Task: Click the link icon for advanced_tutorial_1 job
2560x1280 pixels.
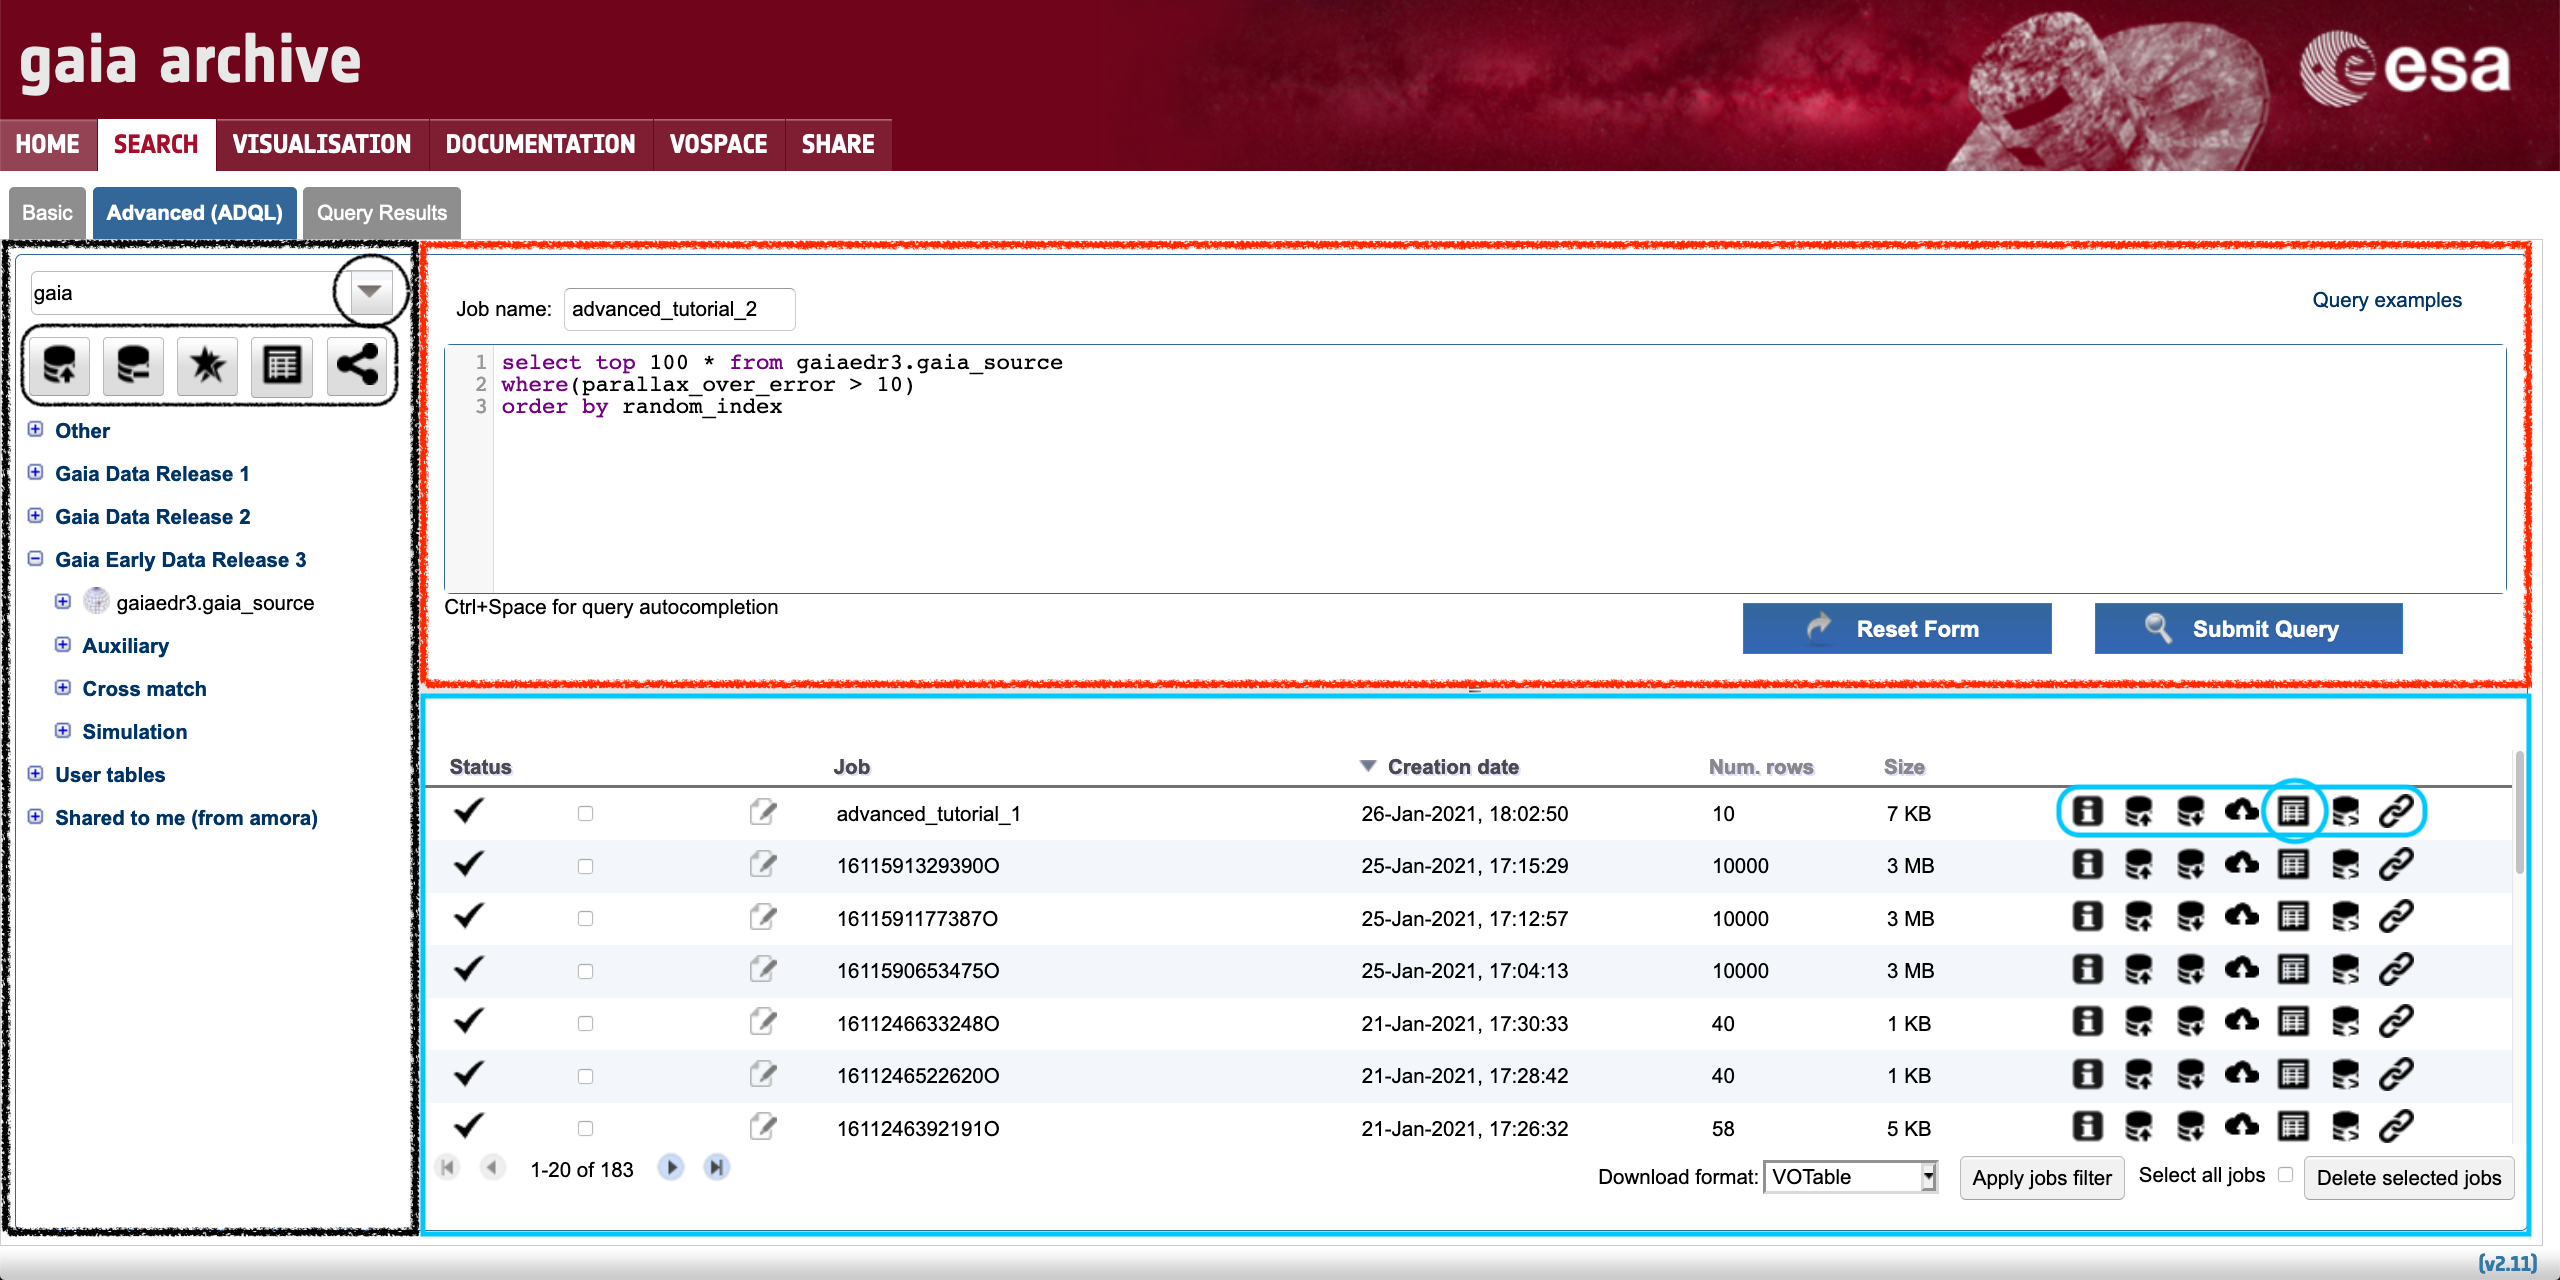Action: pos(2397,811)
